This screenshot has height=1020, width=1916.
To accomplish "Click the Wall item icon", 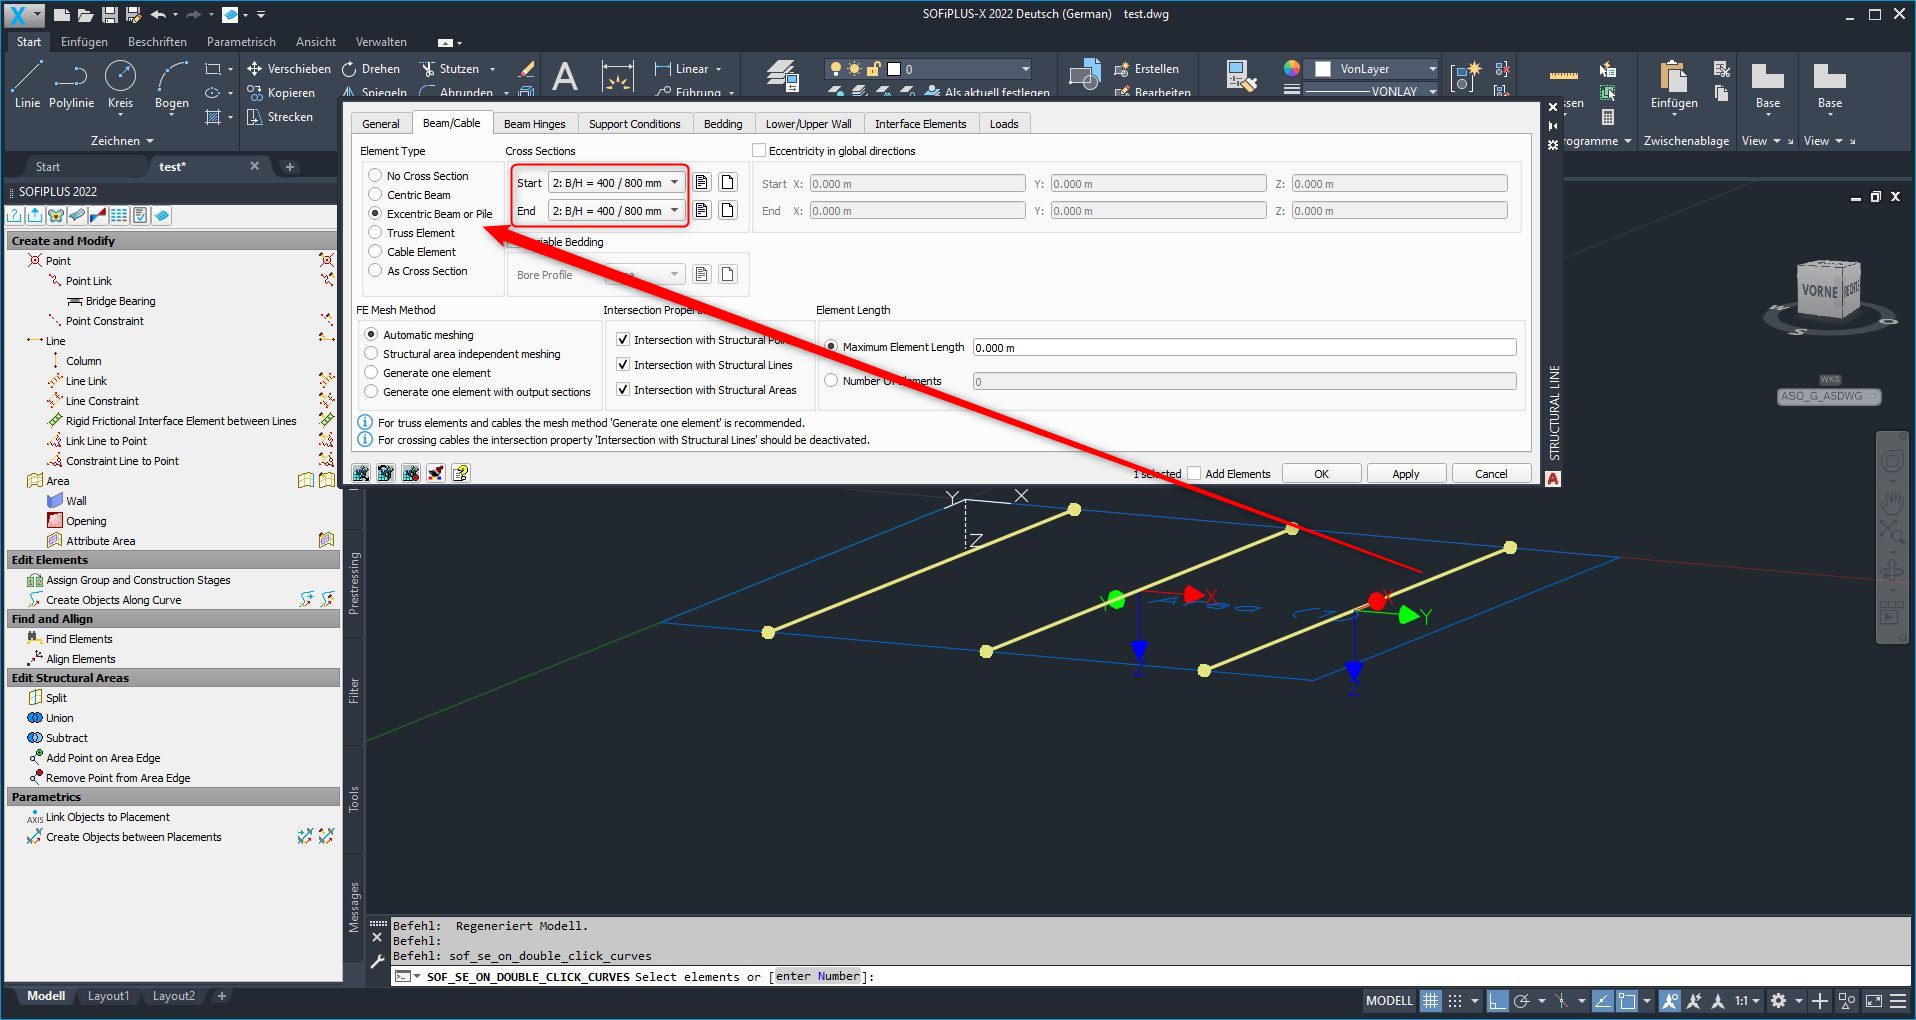I will [55, 501].
